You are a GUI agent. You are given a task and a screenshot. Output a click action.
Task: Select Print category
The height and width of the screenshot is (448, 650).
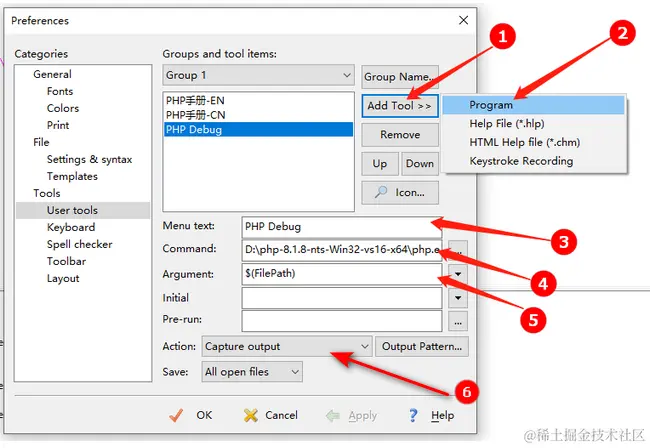pos(58,125)
